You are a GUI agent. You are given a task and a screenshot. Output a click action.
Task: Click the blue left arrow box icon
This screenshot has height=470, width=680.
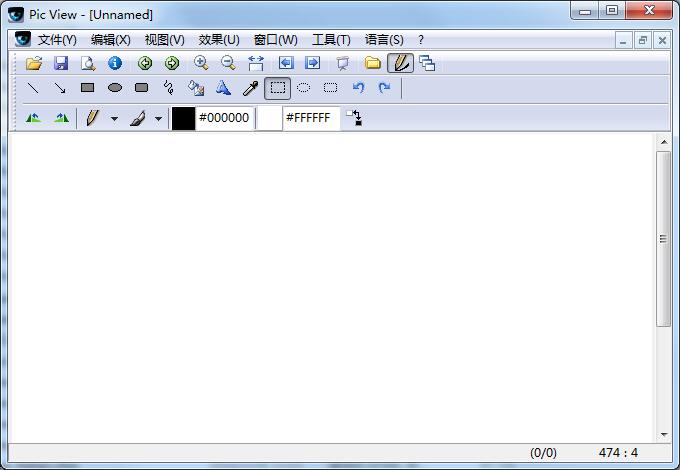pos(286,63)
